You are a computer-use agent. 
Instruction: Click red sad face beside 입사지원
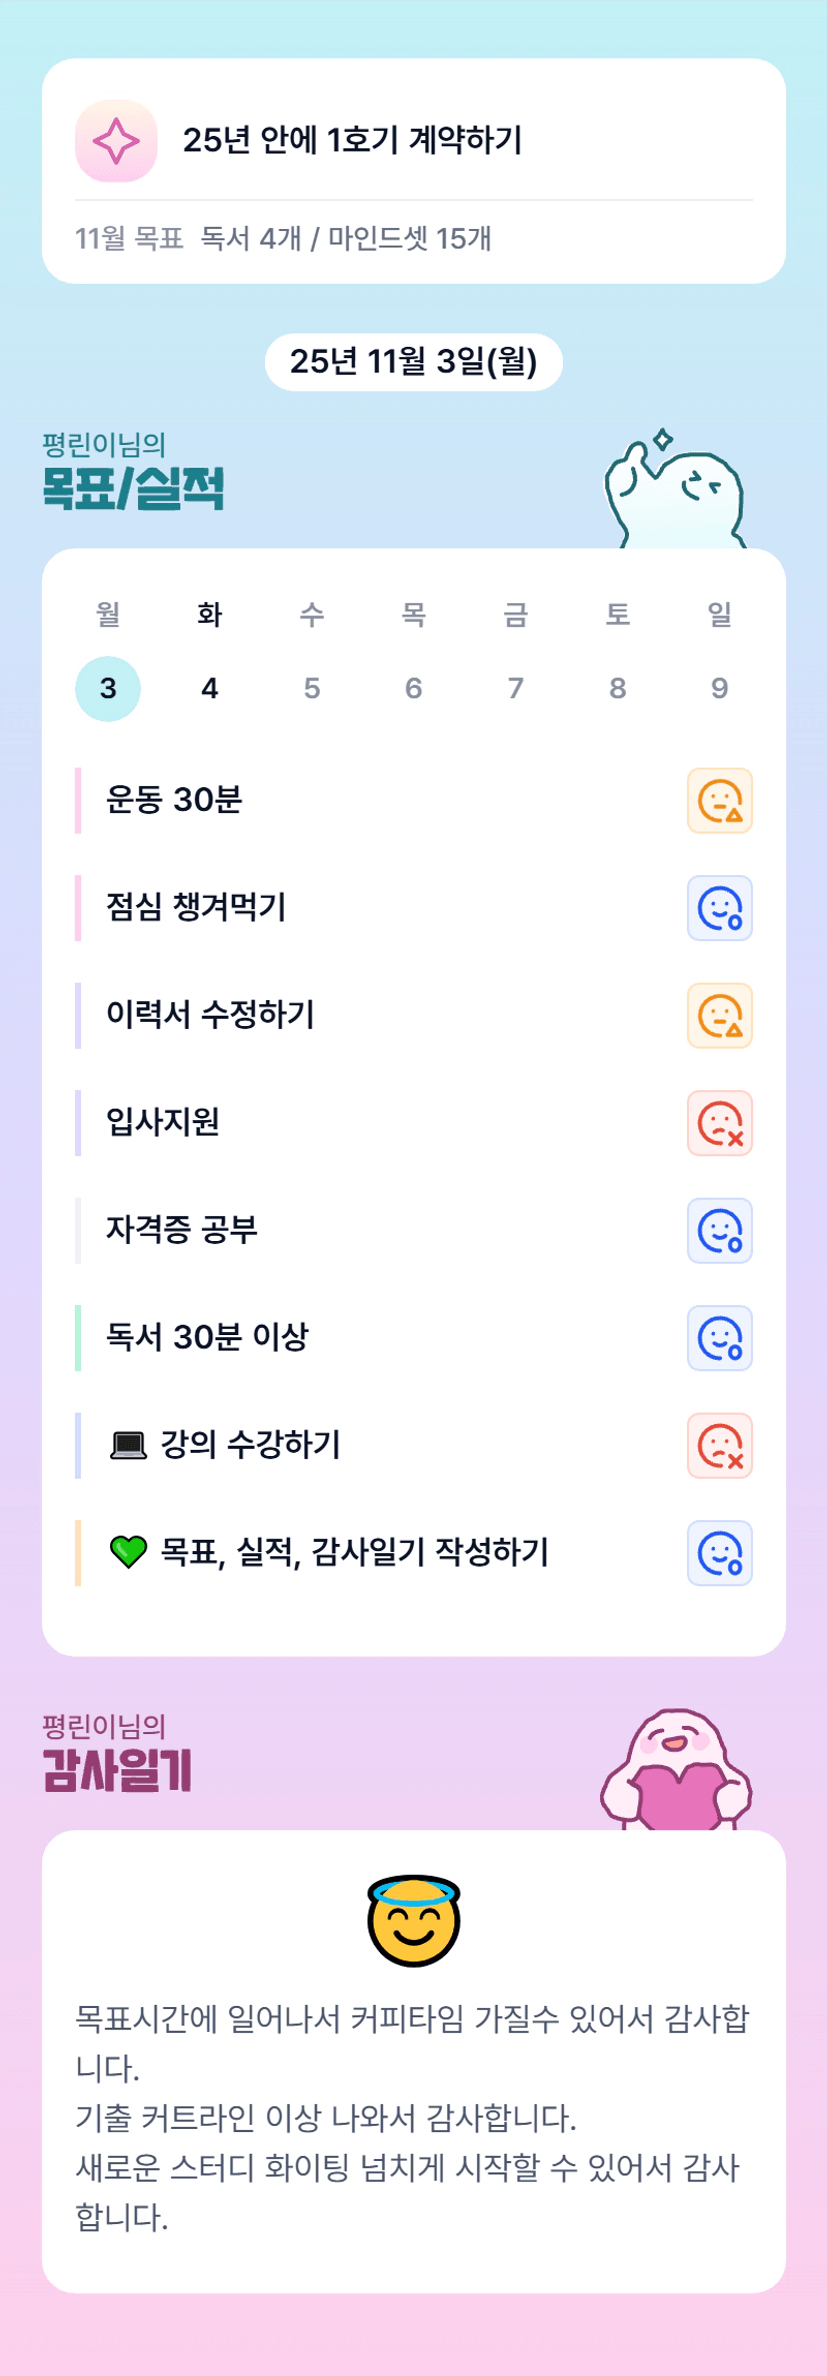pos(719,1123)
